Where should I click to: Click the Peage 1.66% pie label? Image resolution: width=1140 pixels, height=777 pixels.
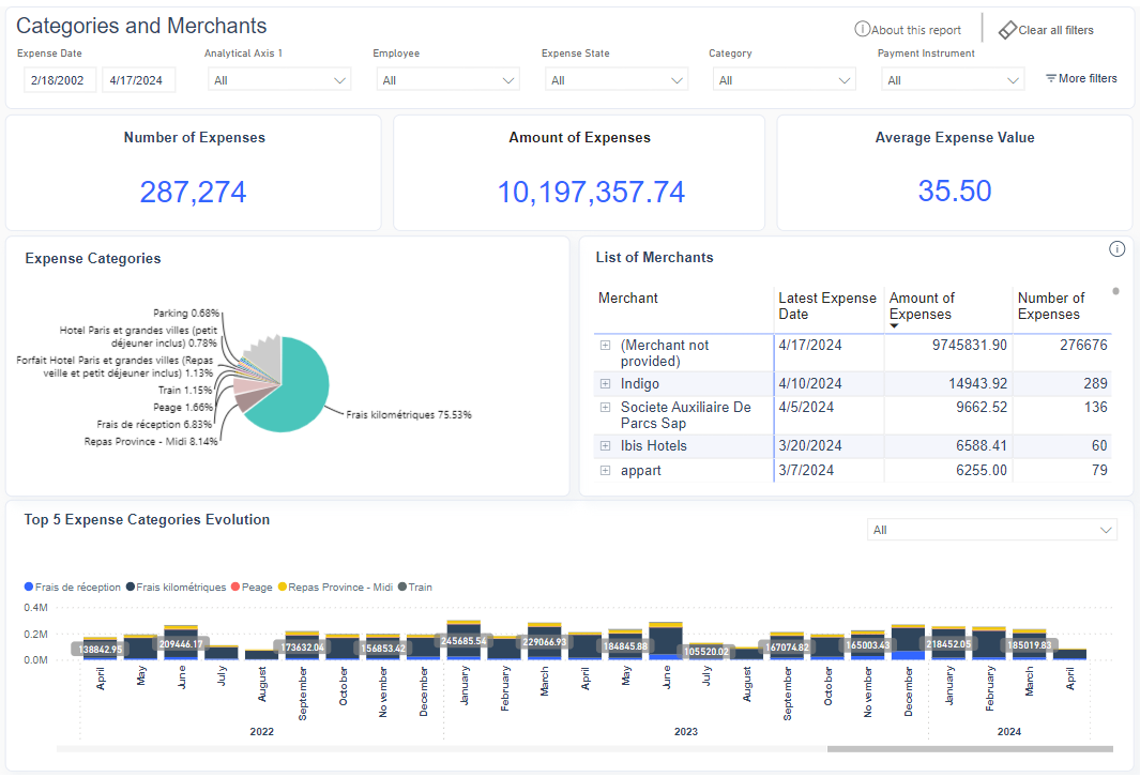point(183,407)
